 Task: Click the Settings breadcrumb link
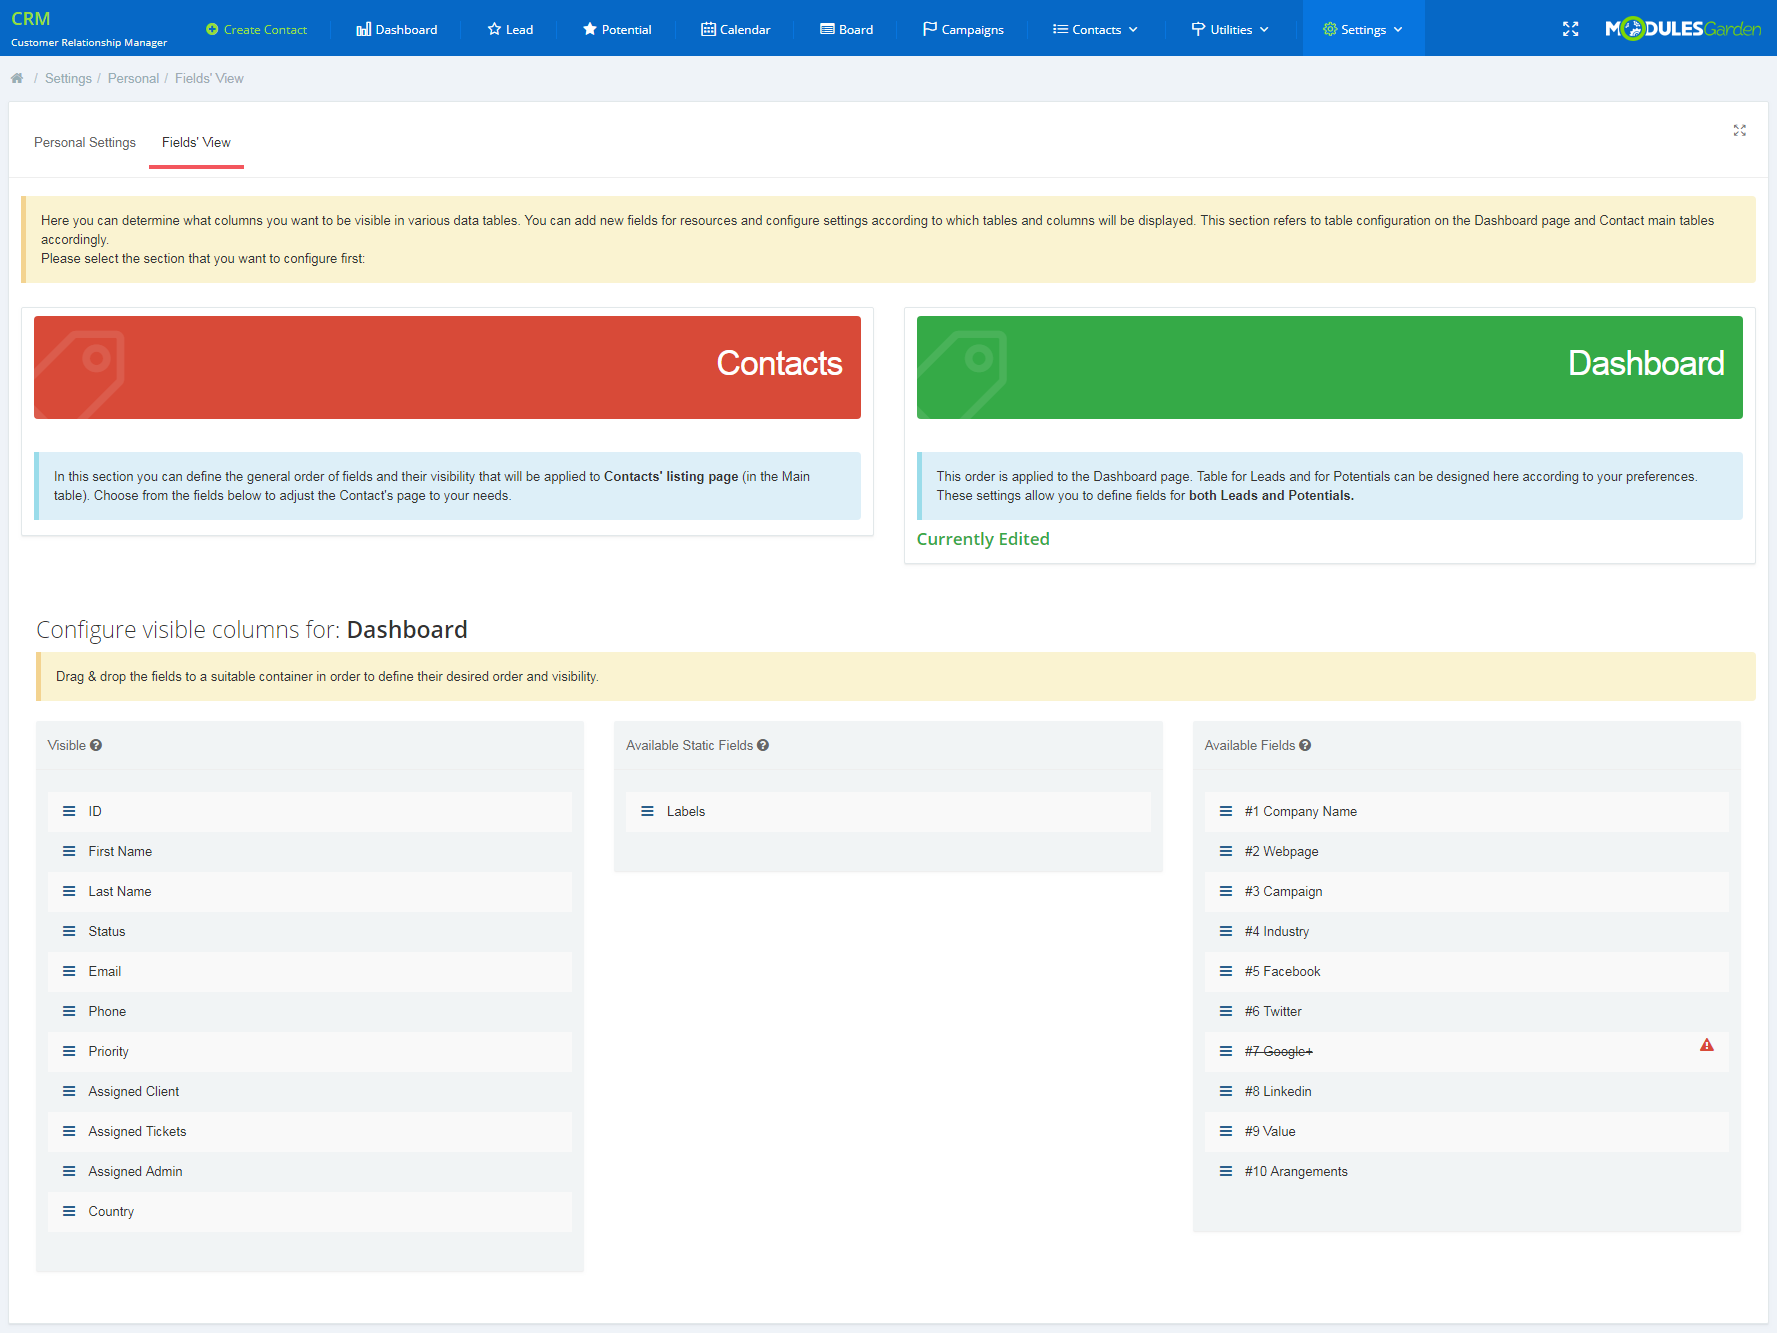pos(68,78)
